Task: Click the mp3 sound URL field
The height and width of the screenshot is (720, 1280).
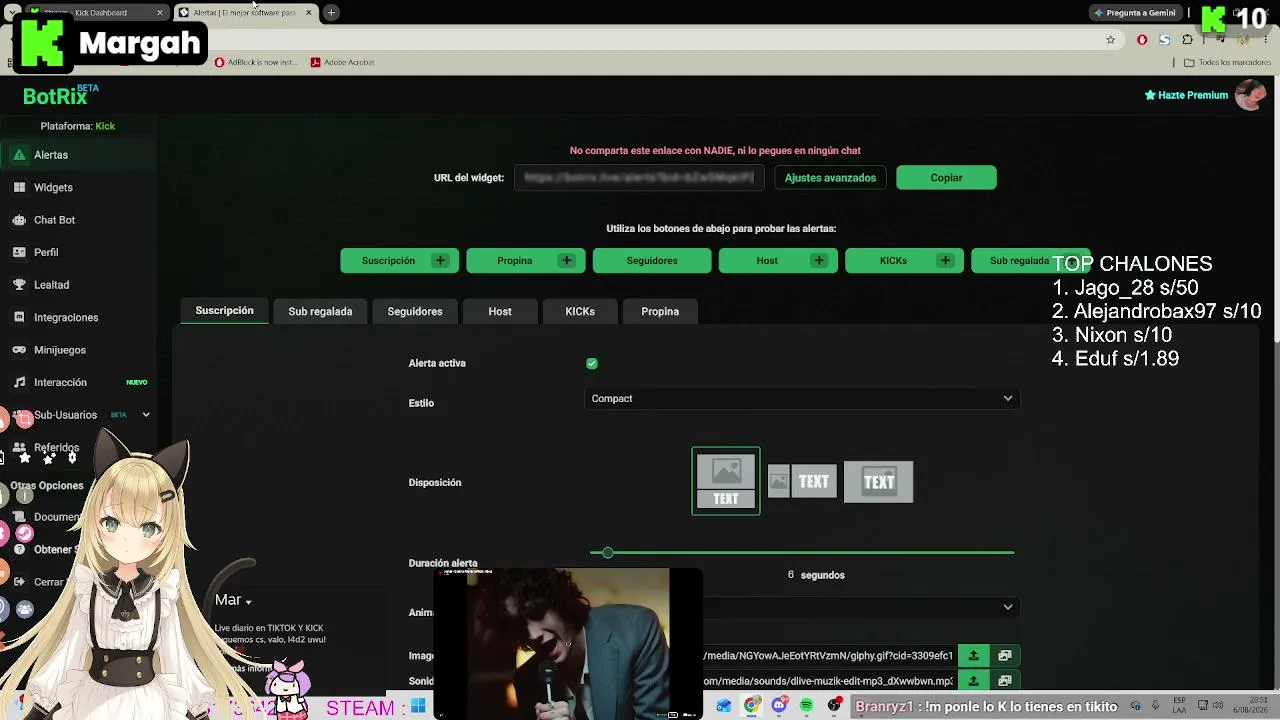Action: tap(829, 681)
